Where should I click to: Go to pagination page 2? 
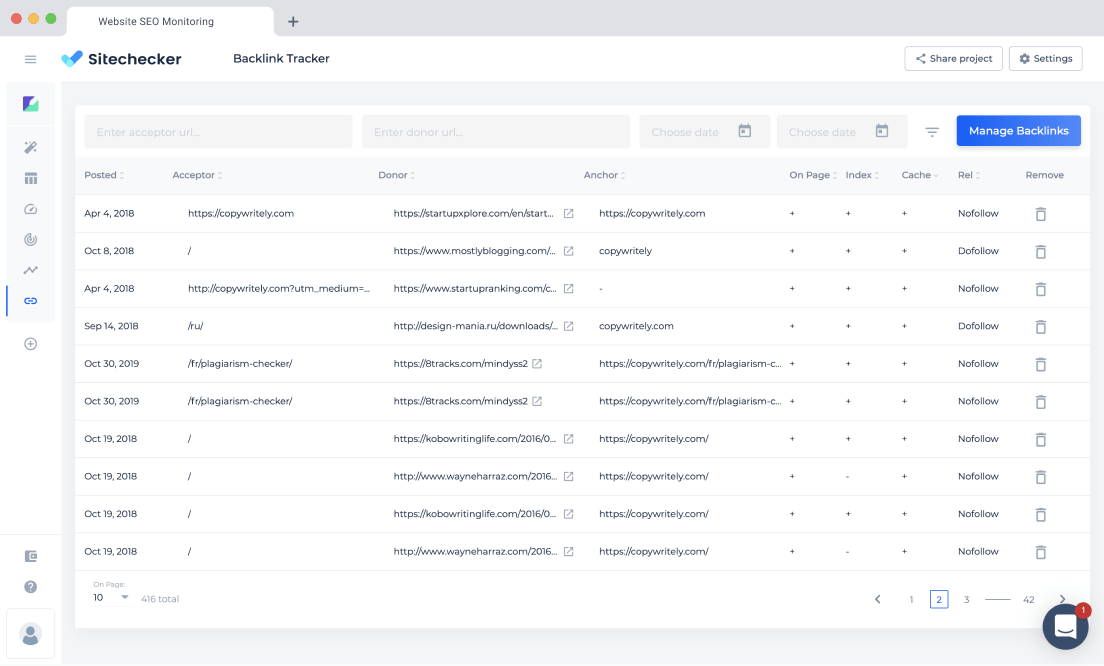(939, 600)
